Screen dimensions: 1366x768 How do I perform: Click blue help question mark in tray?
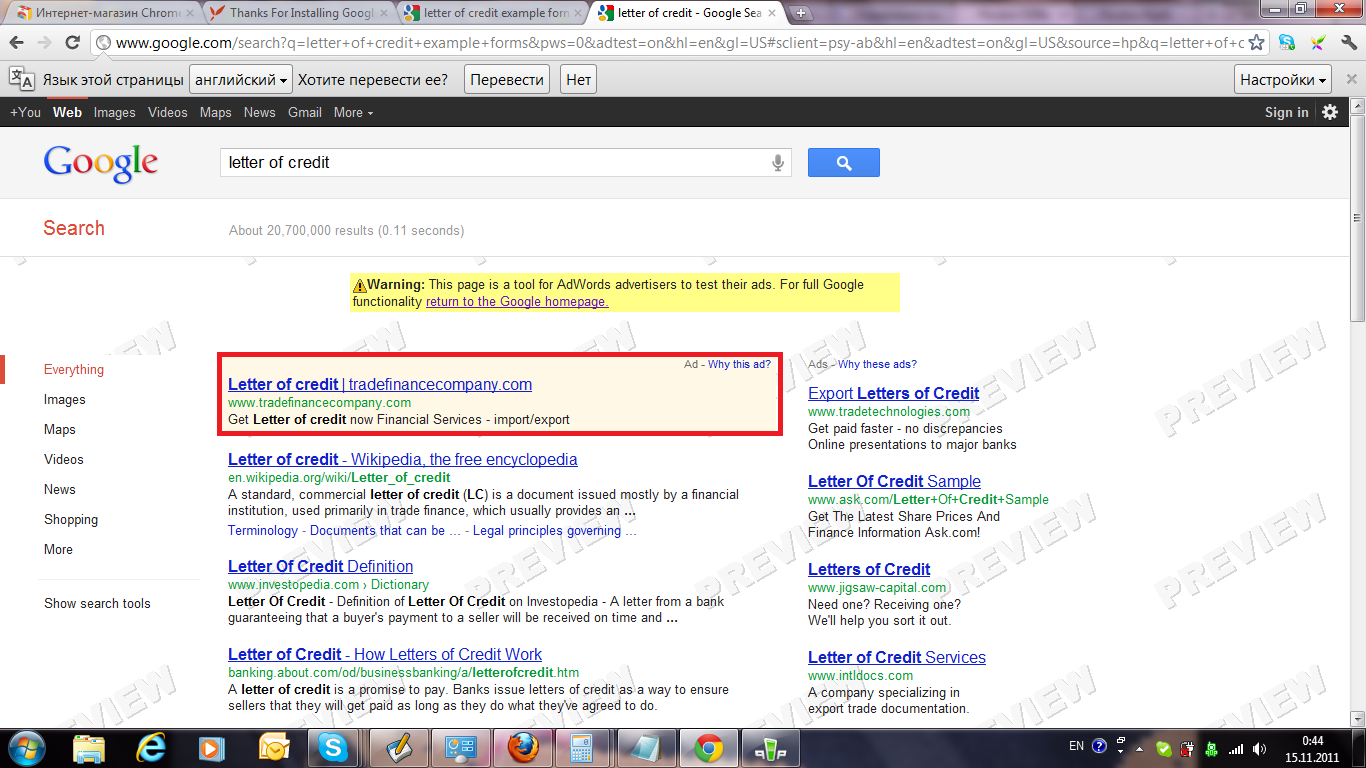[1099, 746]
